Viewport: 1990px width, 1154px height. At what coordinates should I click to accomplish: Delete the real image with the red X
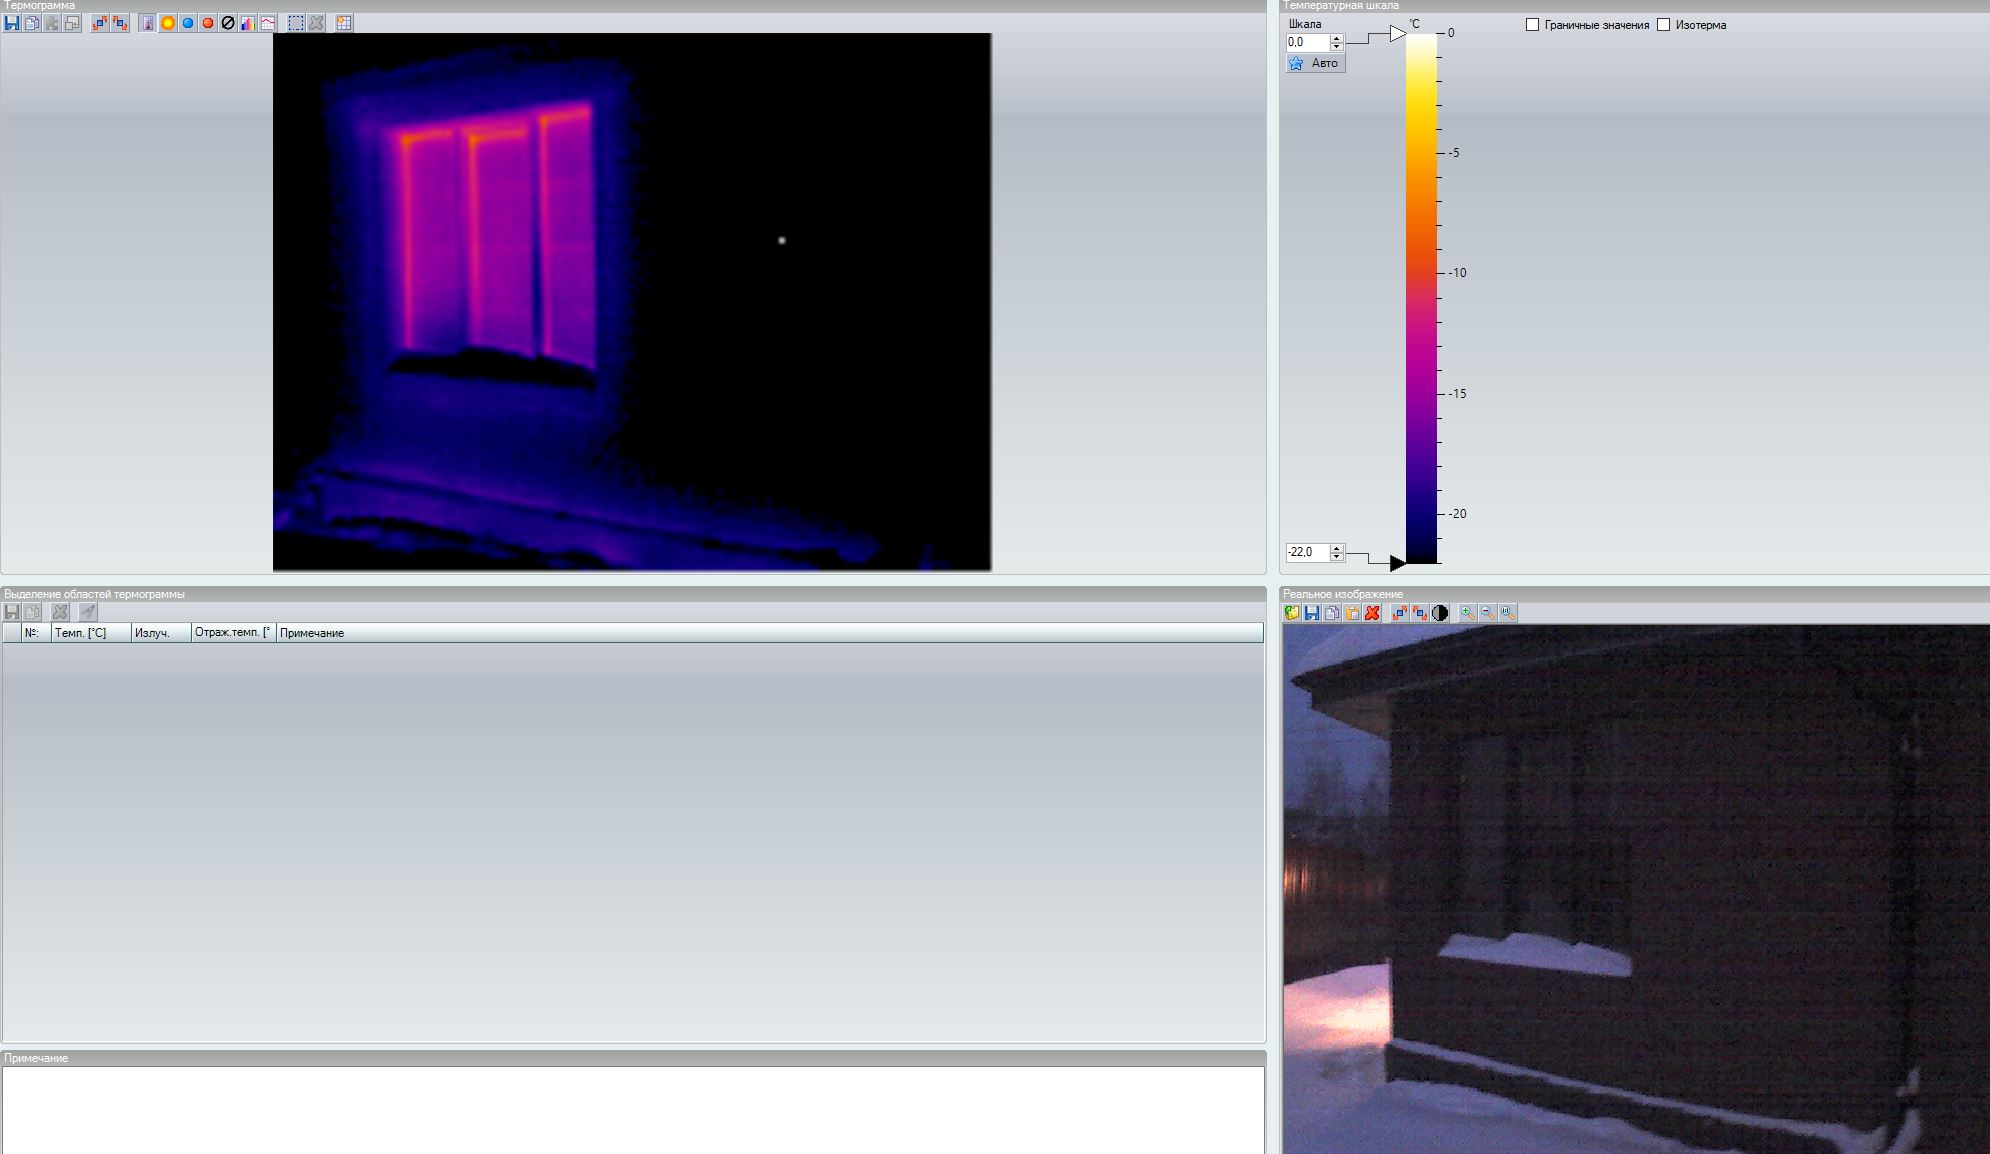pos(1372,613)
